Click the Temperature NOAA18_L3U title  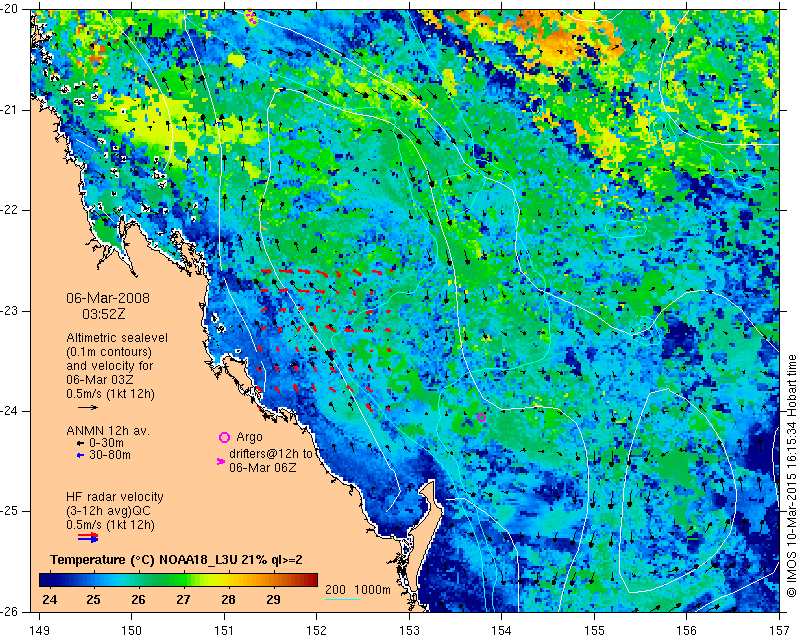tap(176, 560)
